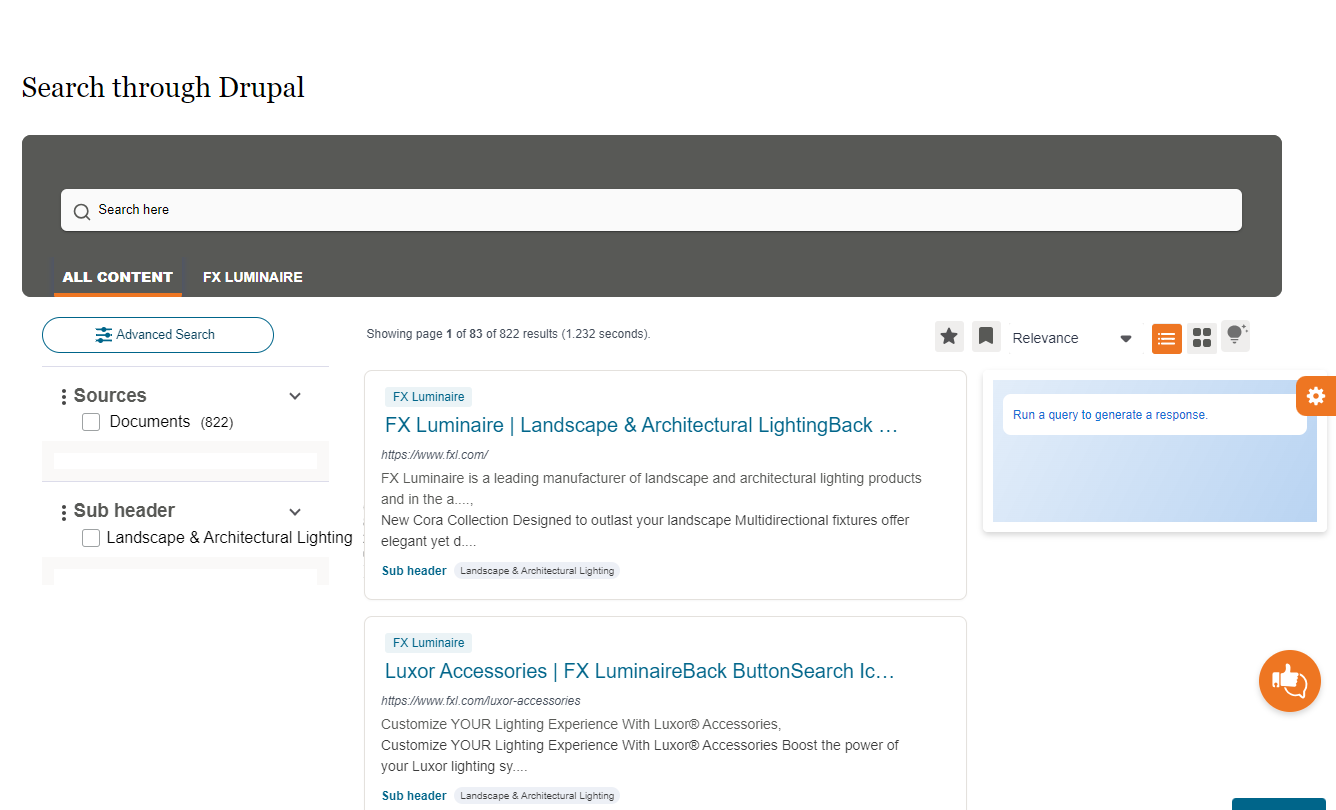Open the Luxor Accessories result link

[x=639, y=671]
